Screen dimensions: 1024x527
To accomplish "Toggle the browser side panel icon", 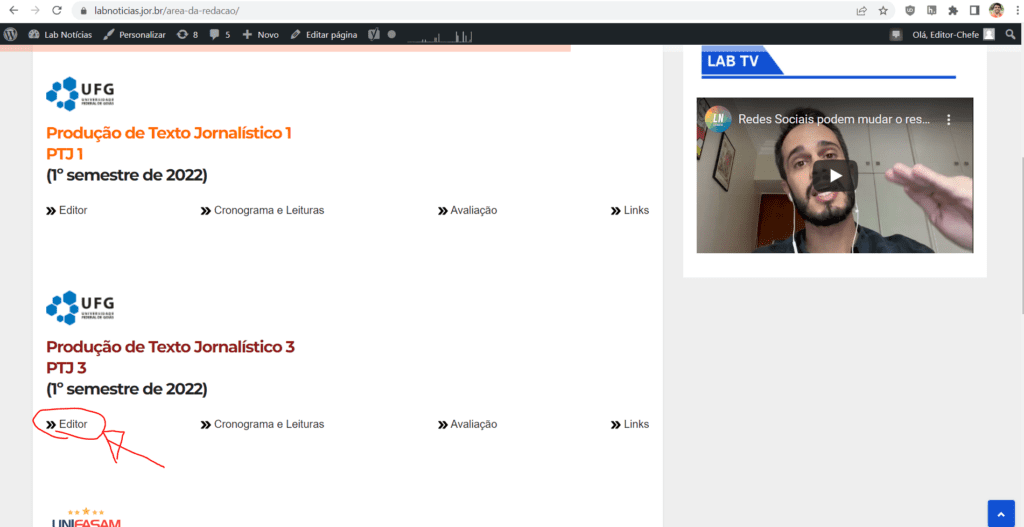I will 974,11.
